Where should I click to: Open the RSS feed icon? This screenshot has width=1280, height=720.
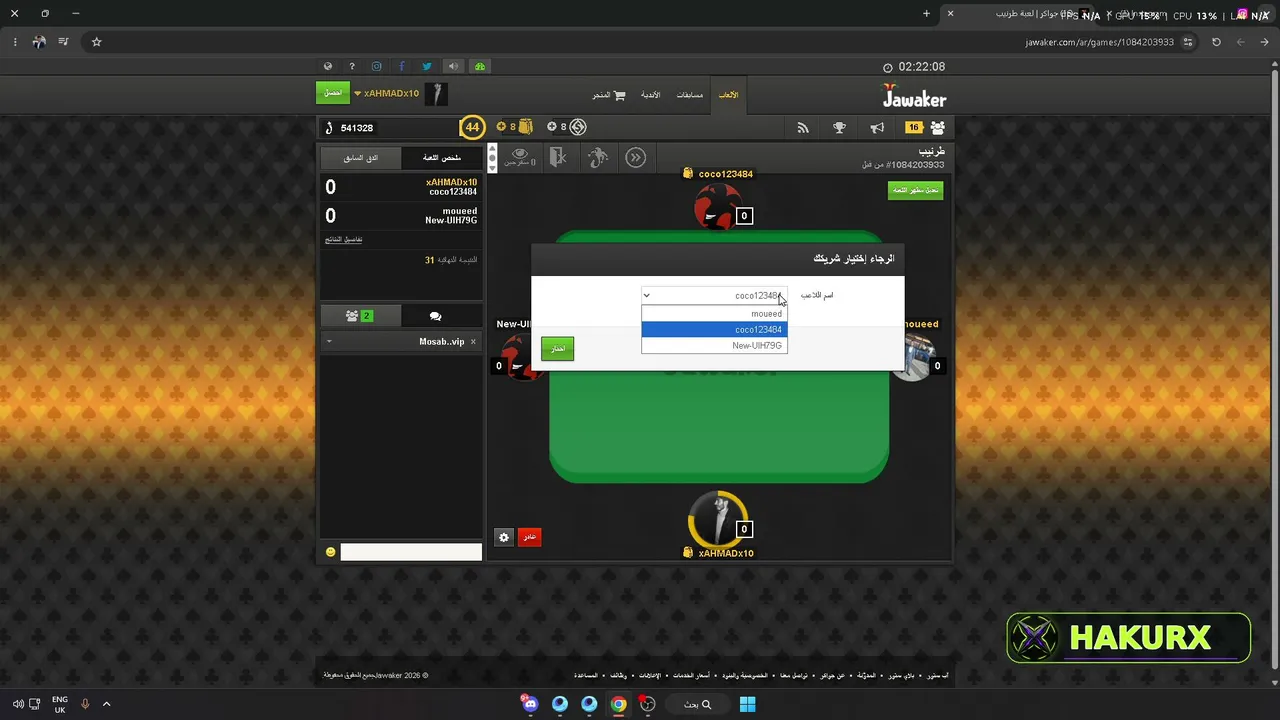[x=802, y=128]
